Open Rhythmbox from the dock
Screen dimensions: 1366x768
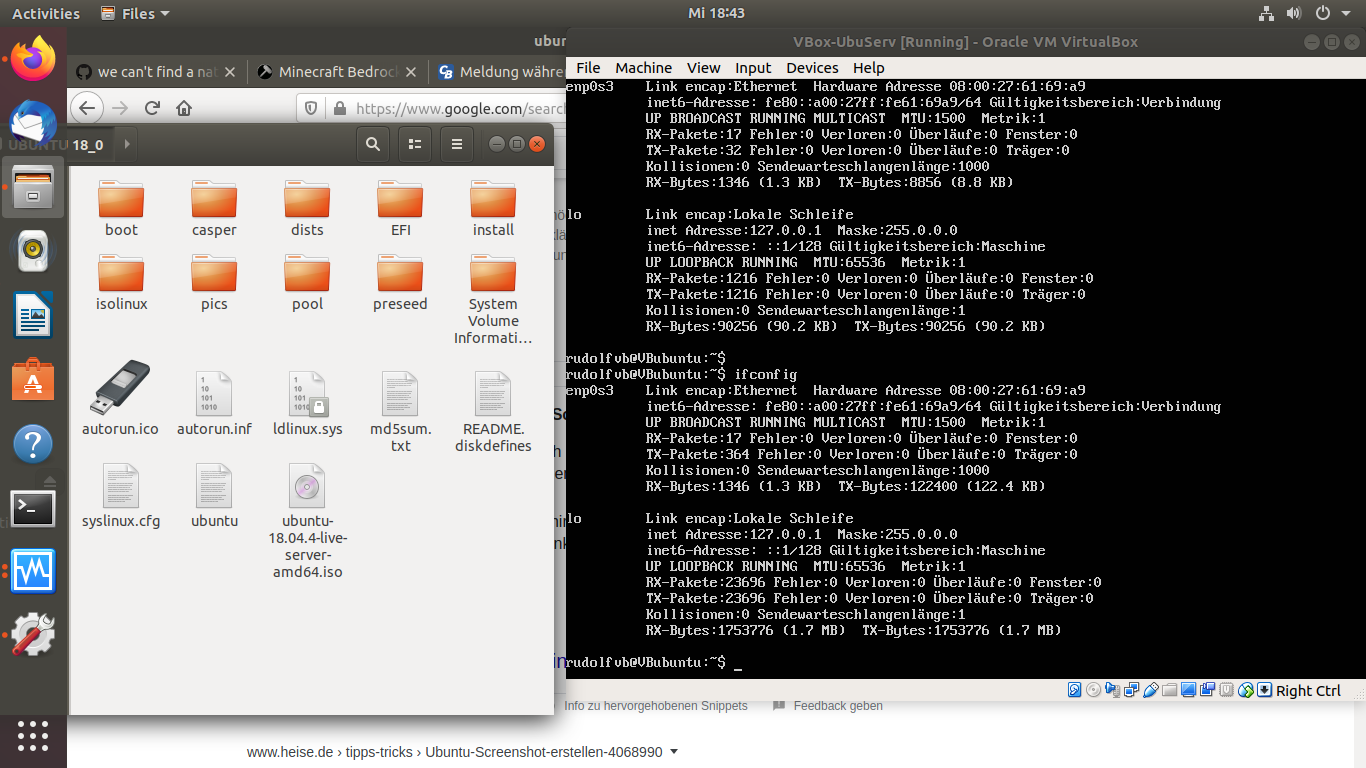tap(33, 250)
